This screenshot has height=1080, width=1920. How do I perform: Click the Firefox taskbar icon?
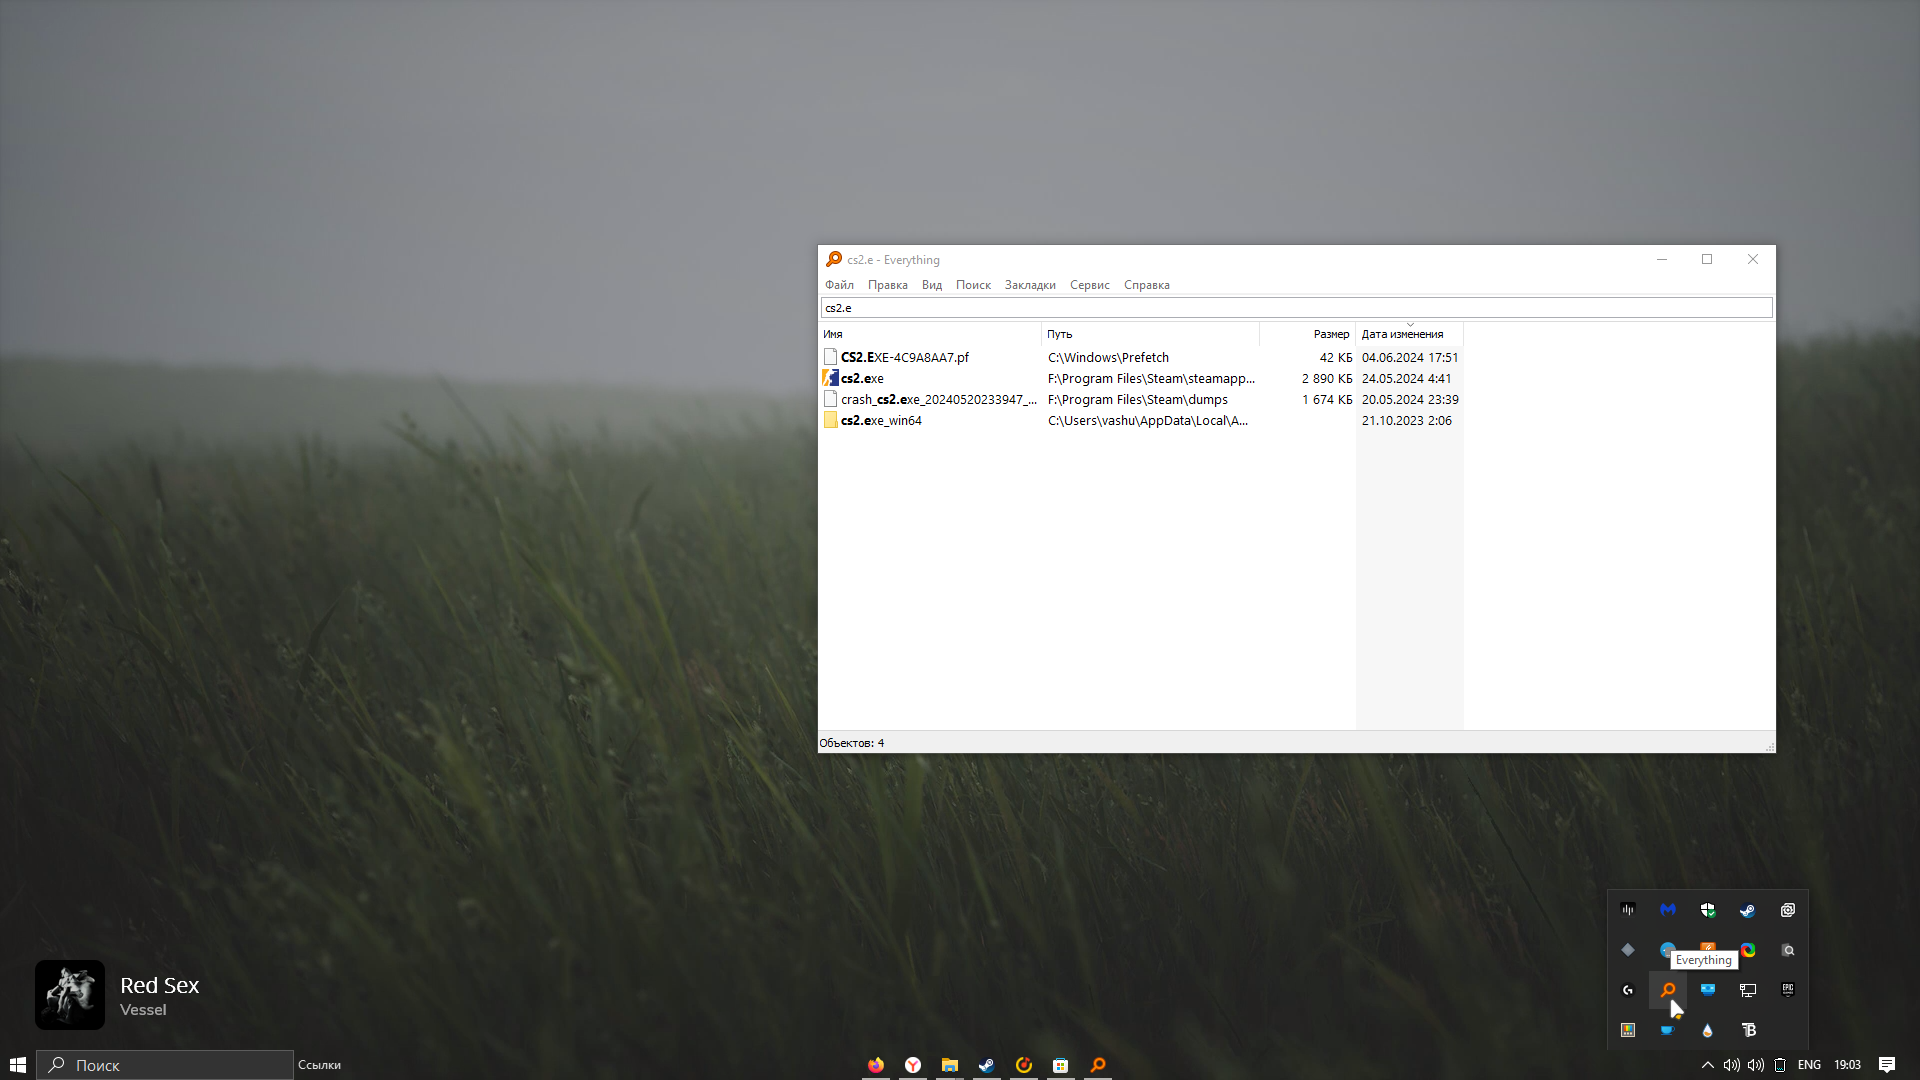[876, 1065]
